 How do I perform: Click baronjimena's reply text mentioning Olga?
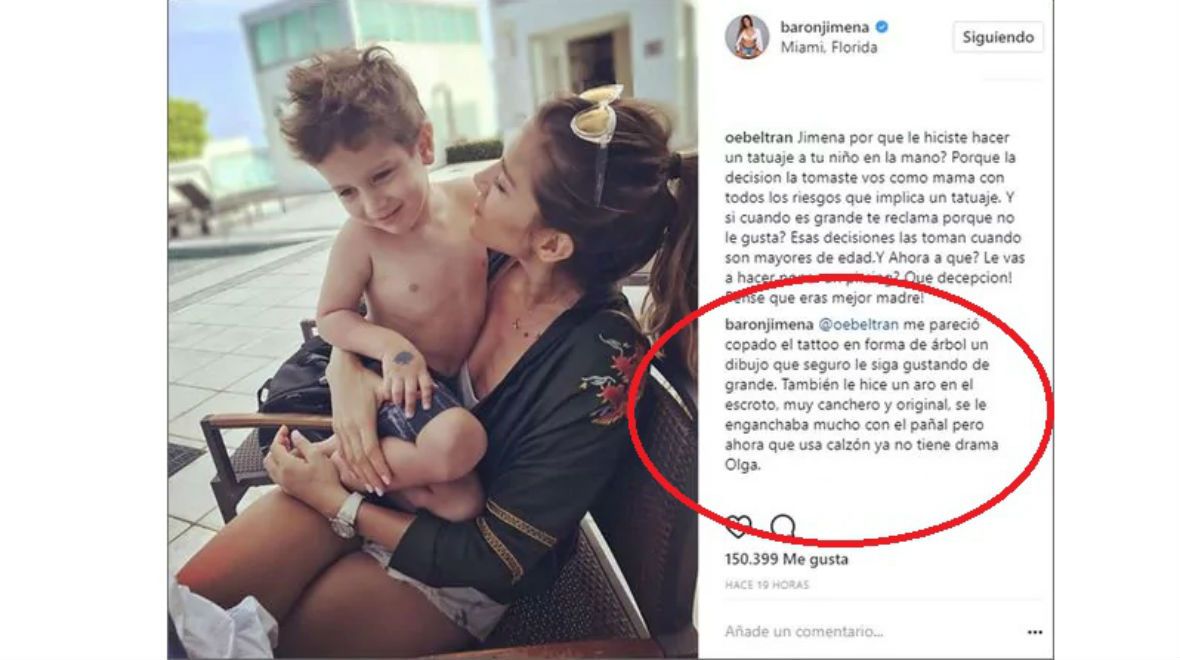click(862, 395)
